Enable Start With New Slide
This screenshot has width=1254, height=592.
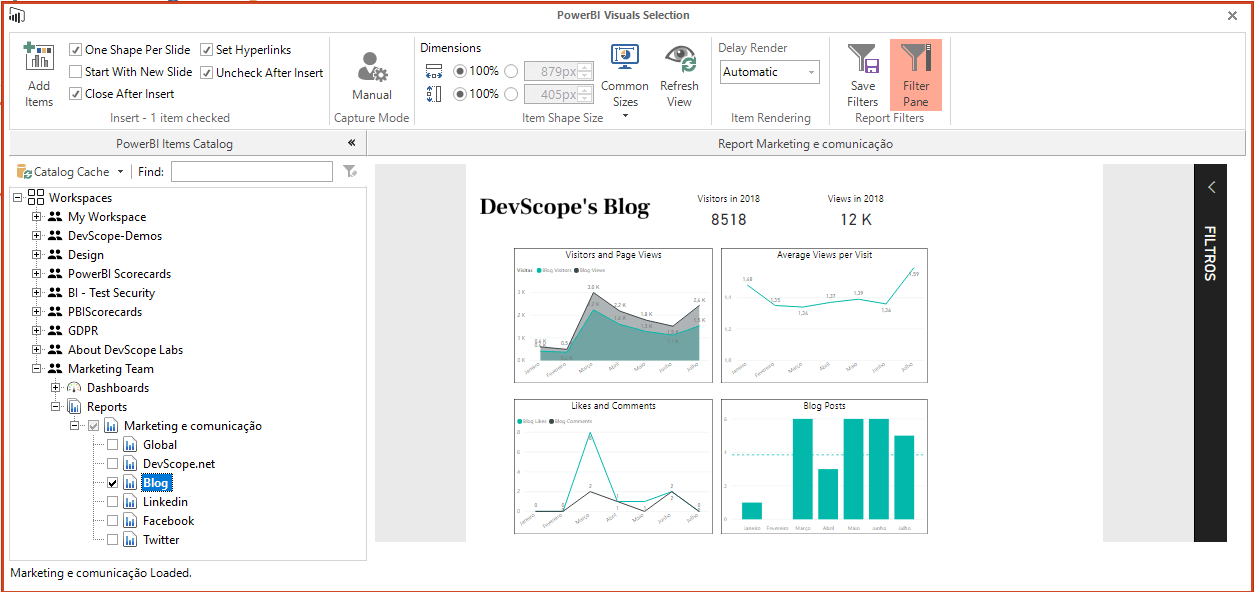click(73, 69)
